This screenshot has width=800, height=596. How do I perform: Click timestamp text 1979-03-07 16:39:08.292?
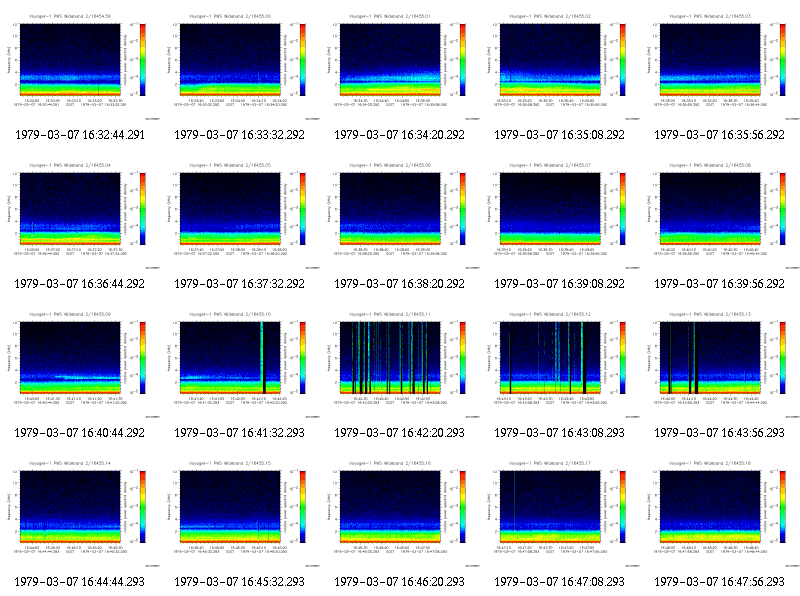pyautogui.click(x=560, y=284)
